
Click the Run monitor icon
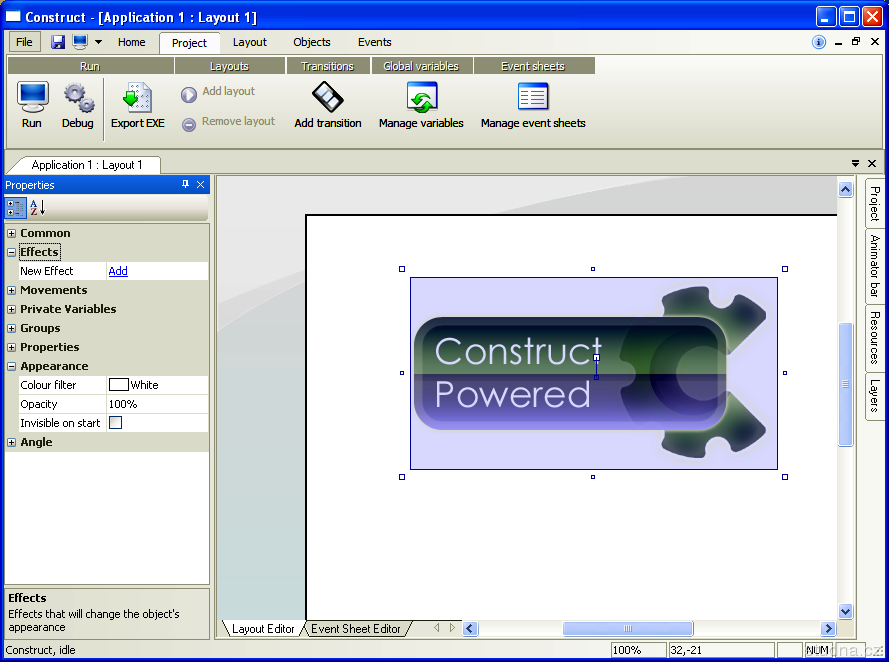tap(32, 97)
